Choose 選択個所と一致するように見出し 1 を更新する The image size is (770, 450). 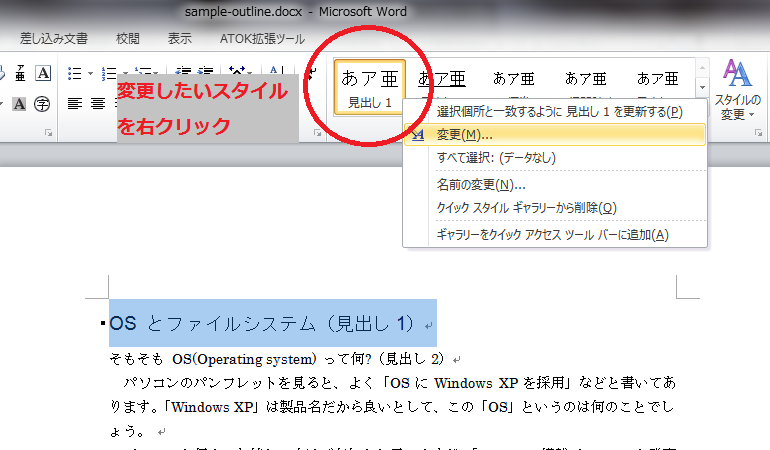pos(555,112)
